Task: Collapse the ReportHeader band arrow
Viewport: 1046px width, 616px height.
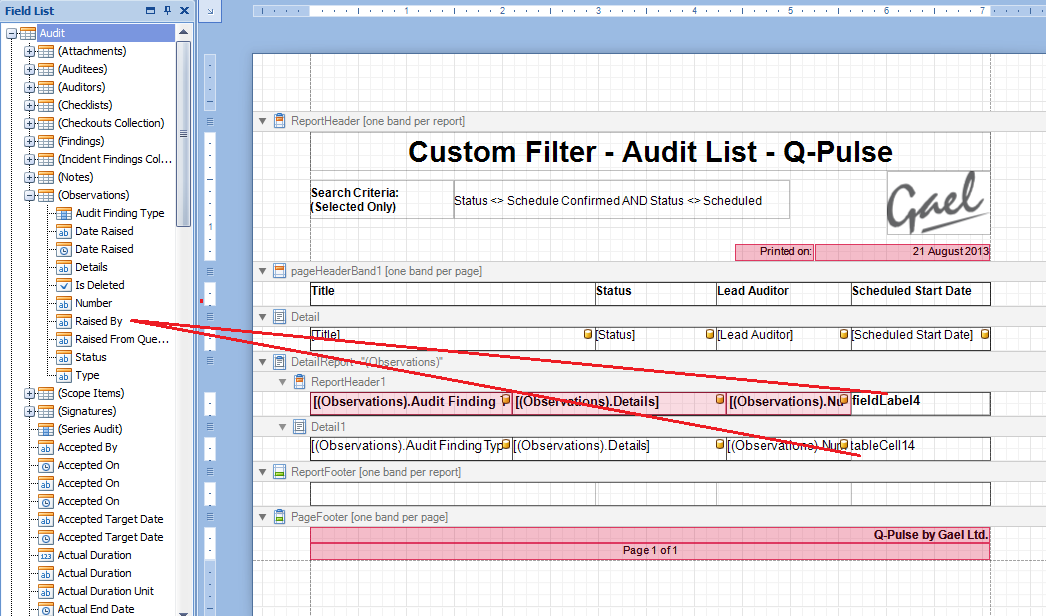Action: 263,121
